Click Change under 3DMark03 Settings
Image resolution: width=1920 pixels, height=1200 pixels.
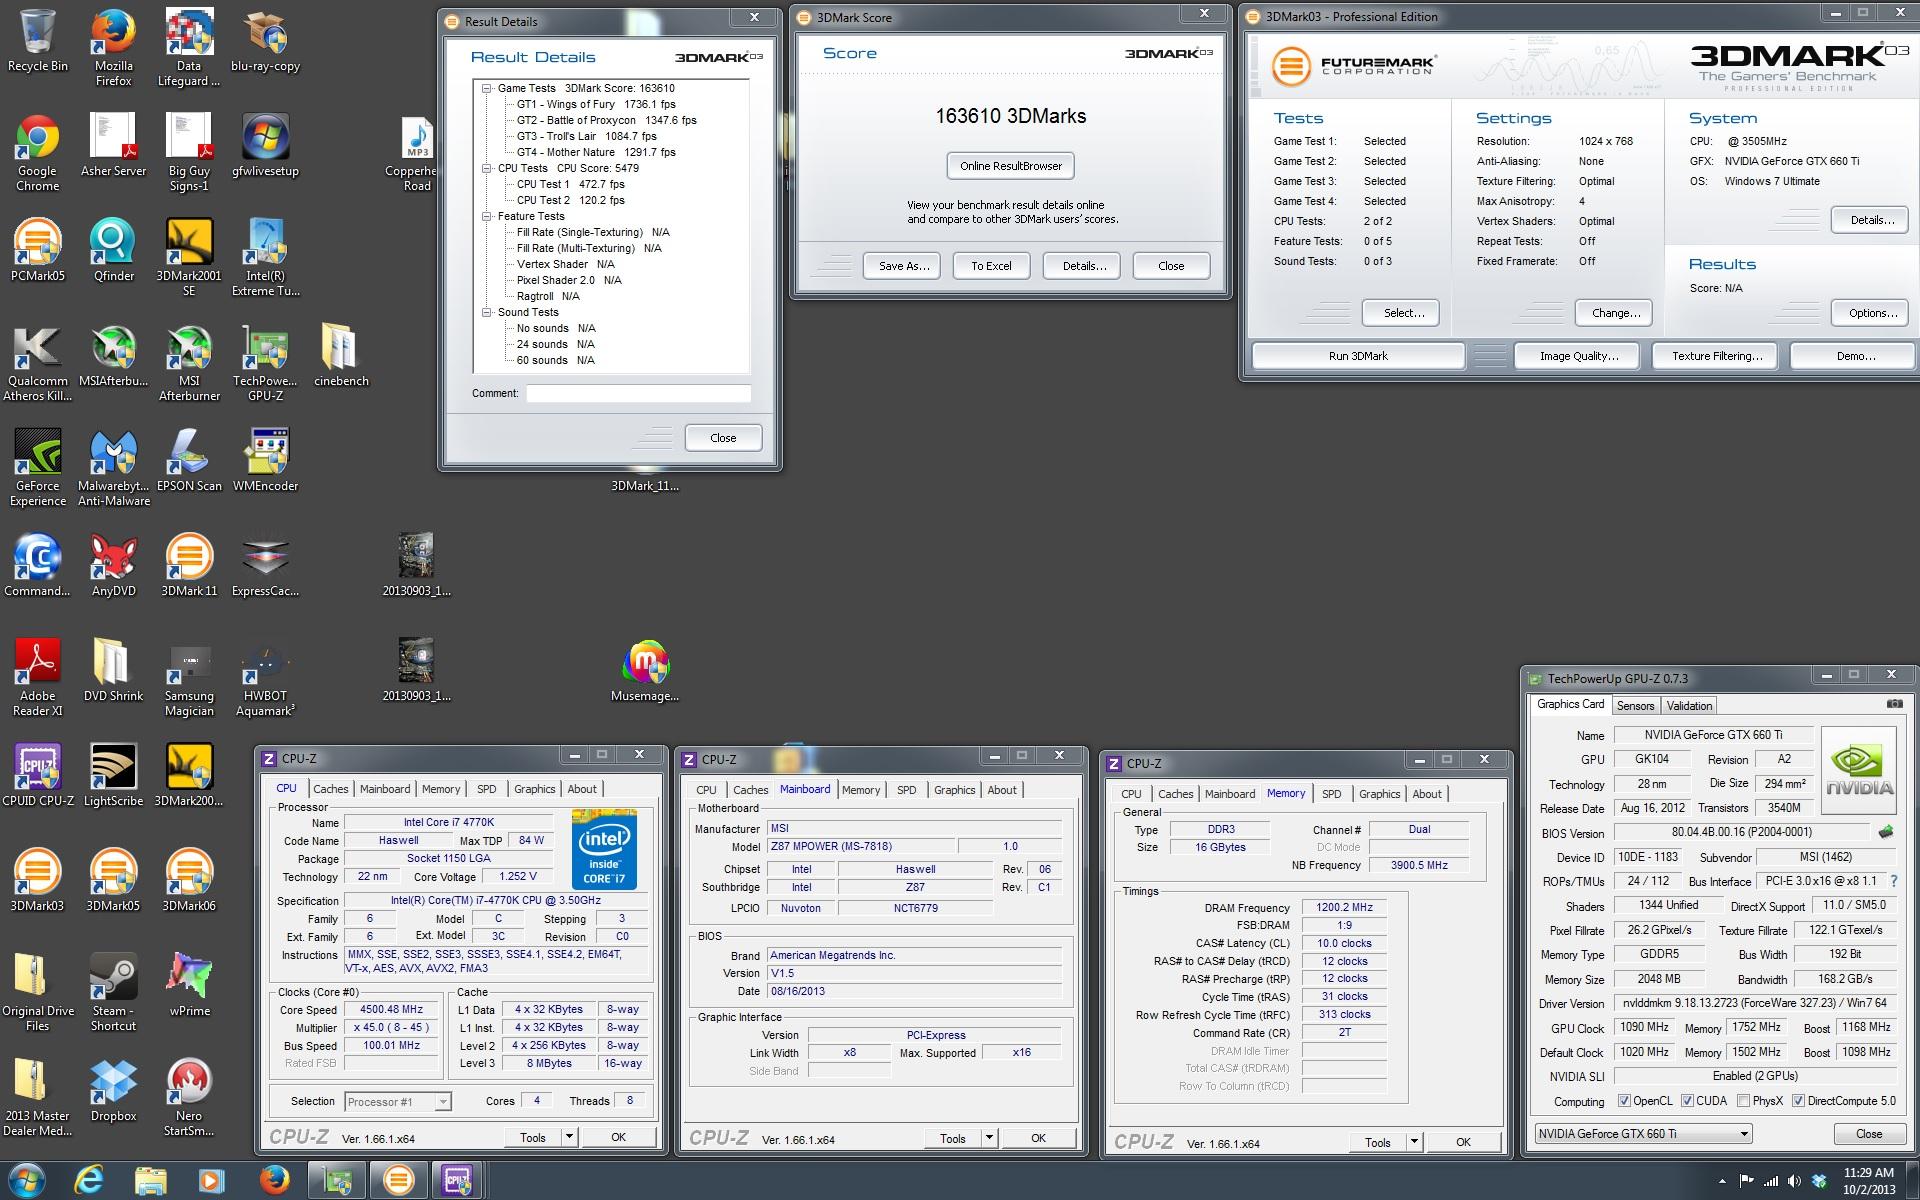click(1615, 313)
